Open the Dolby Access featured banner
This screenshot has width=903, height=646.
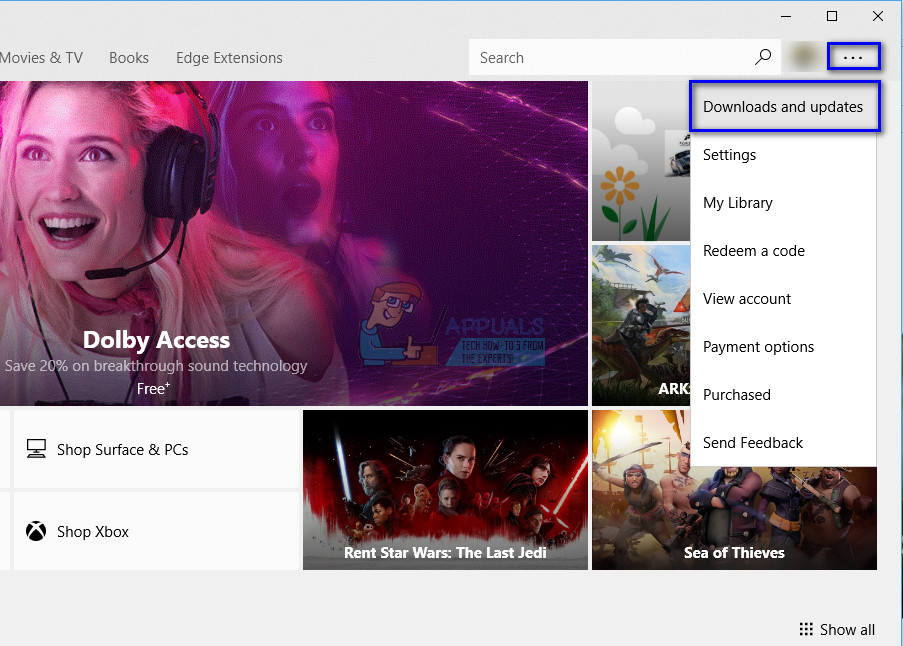[294, 243]
